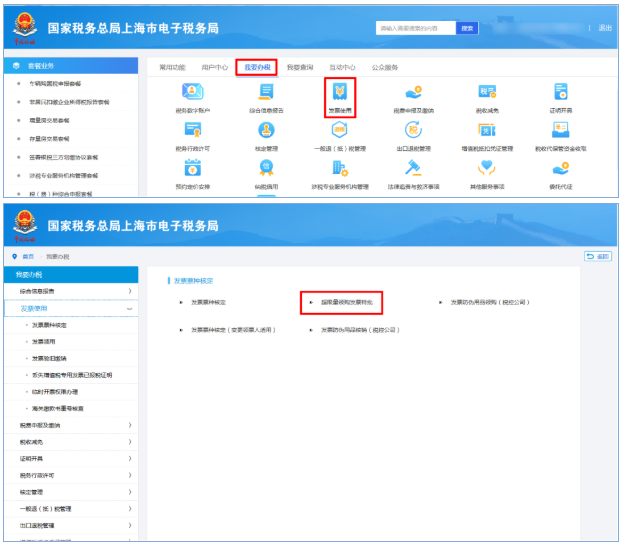Open 海关缴款书重号核查 sidebar item
The height and width of the screenshot is (546, 623).
[x=58, y=409]
